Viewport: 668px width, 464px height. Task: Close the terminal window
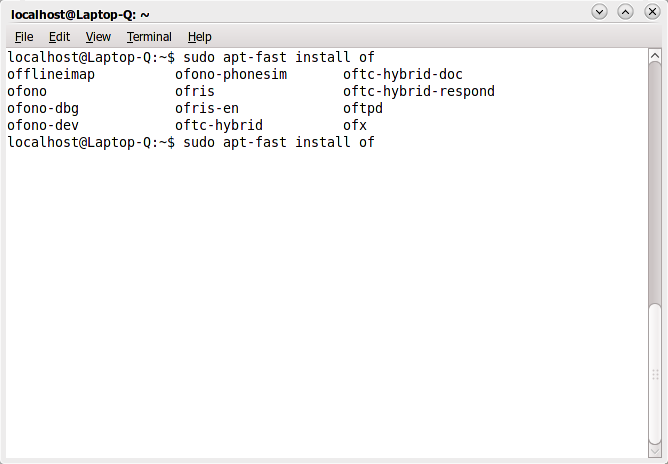point(650,12)
